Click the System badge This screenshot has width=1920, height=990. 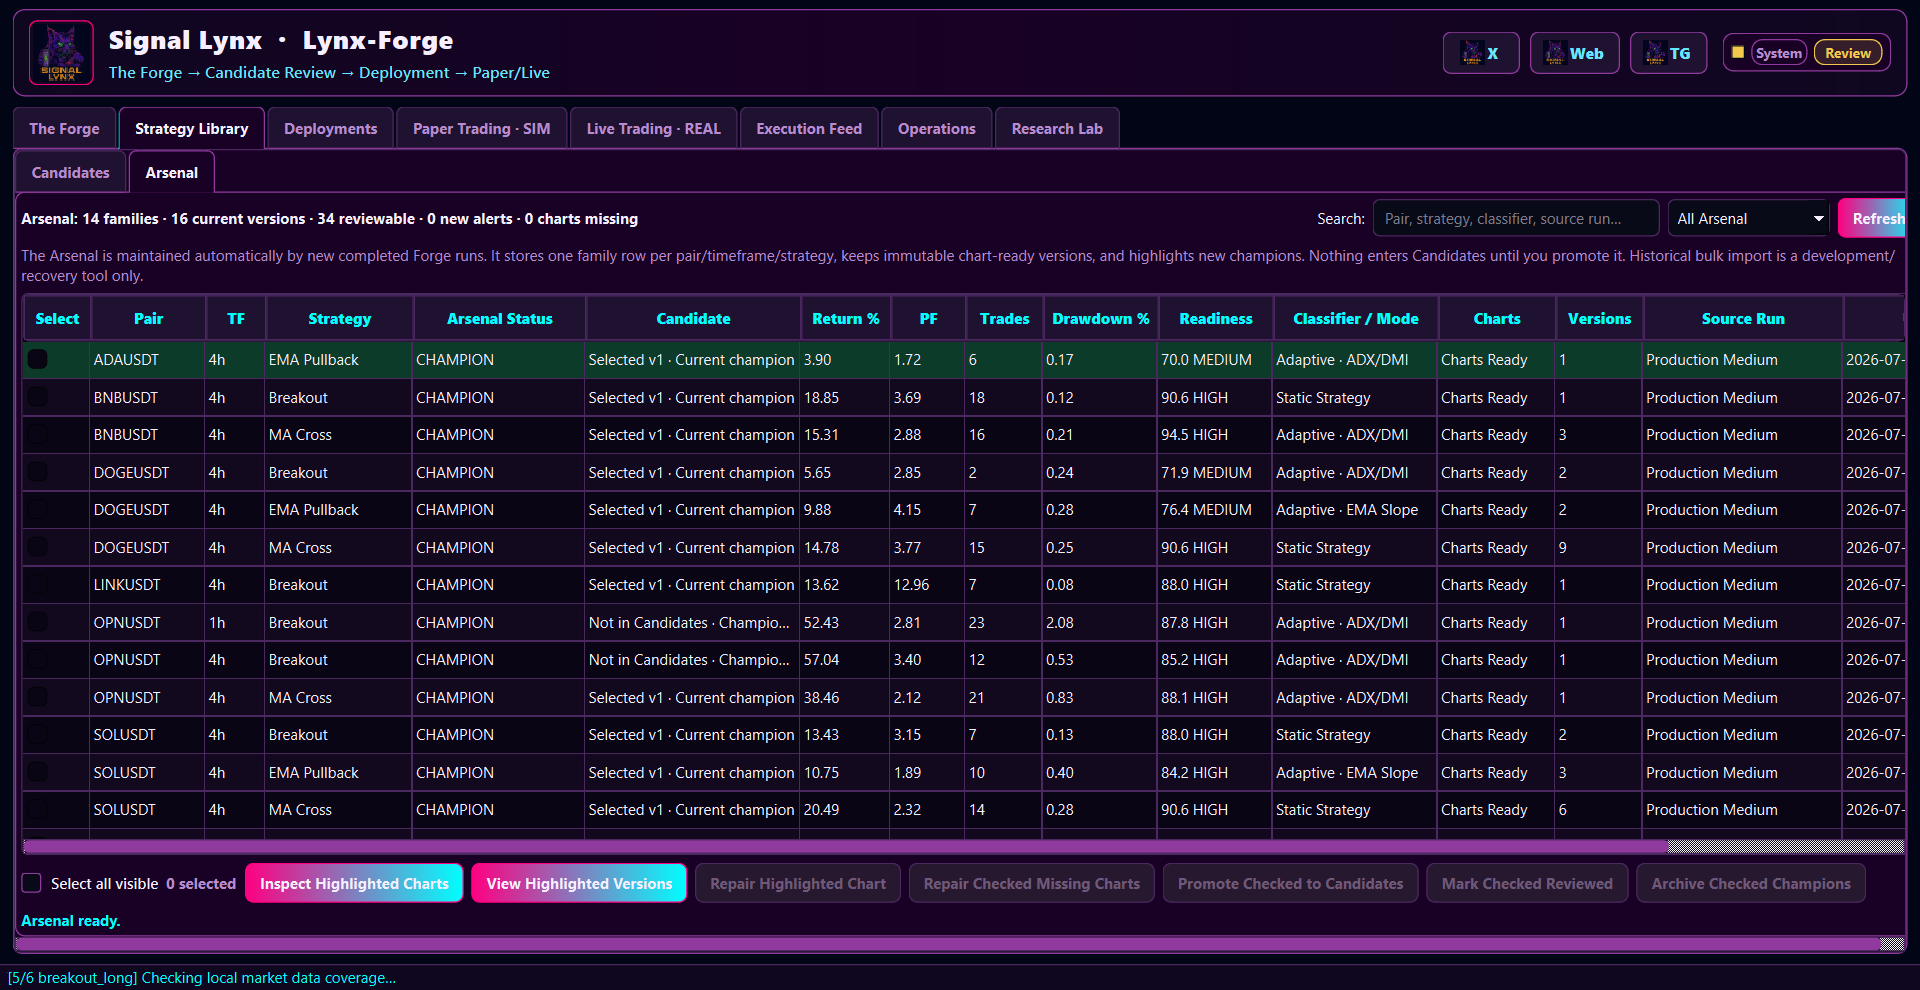point(1779,53)
